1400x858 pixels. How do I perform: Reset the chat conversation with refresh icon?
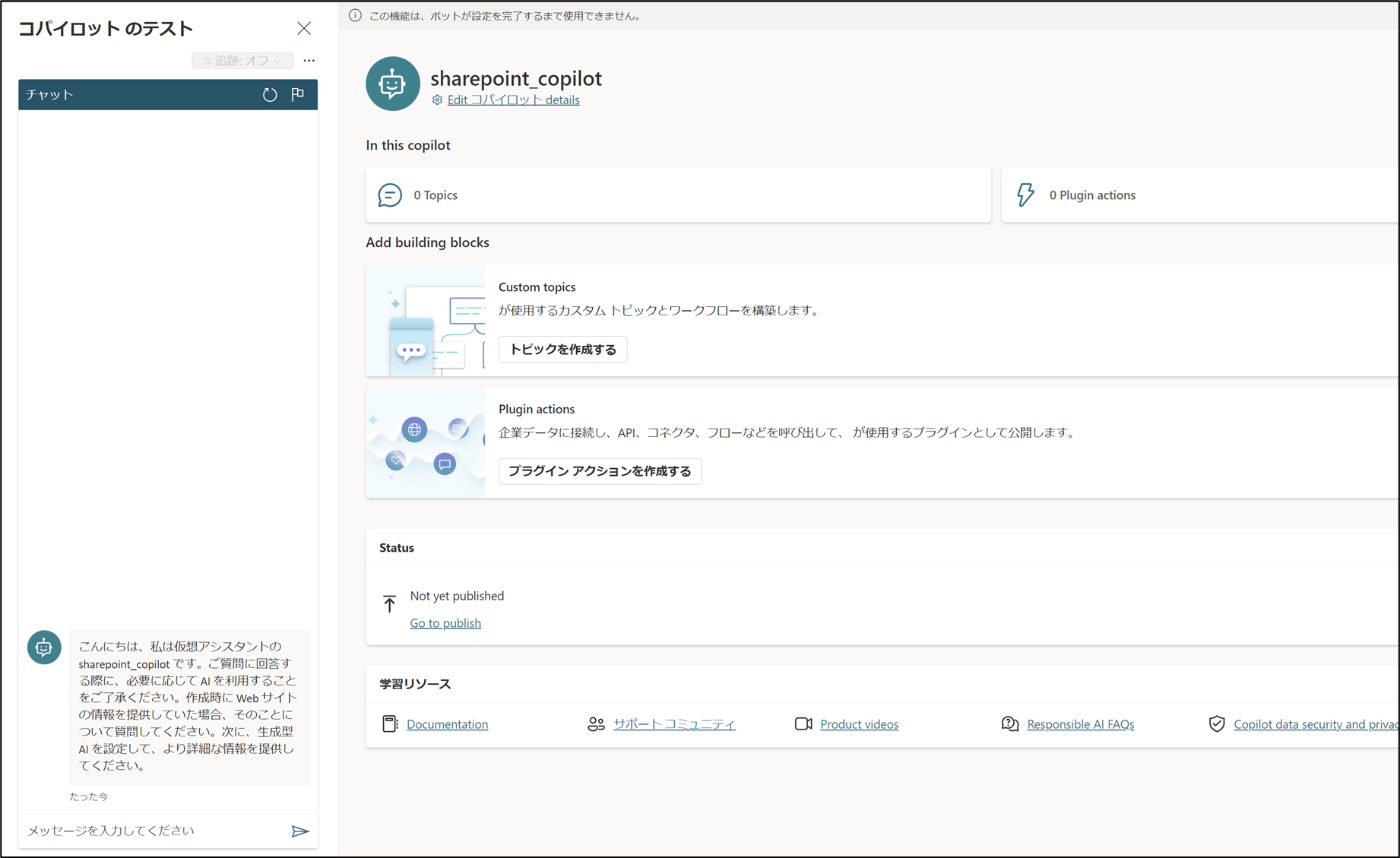[270, 95]
